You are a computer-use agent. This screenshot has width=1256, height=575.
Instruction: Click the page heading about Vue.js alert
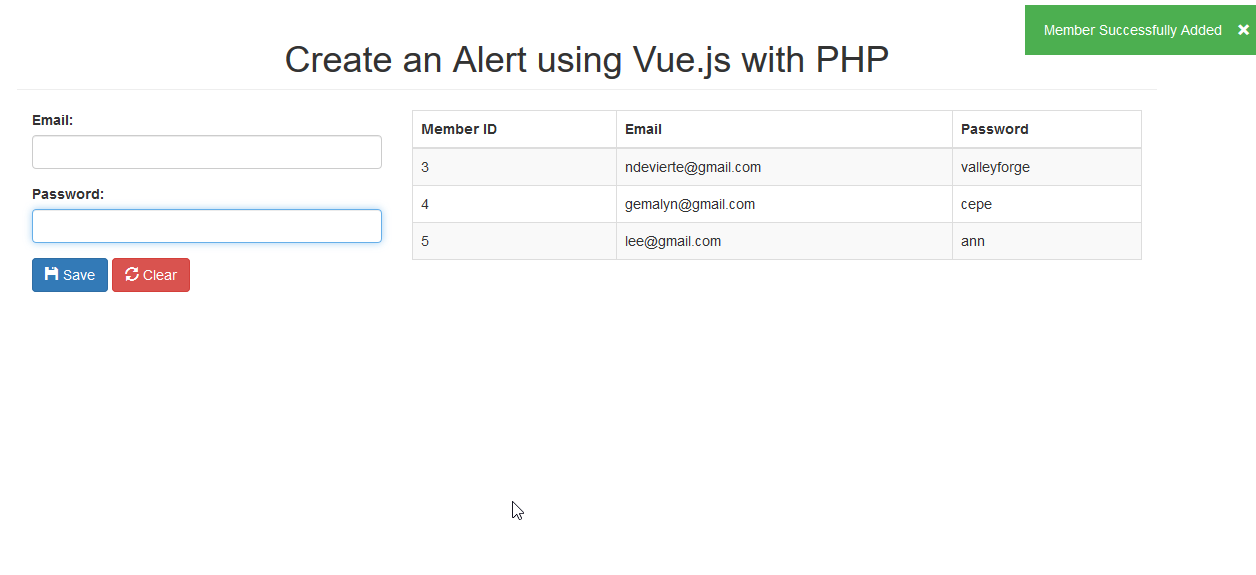tap(587, 60)
